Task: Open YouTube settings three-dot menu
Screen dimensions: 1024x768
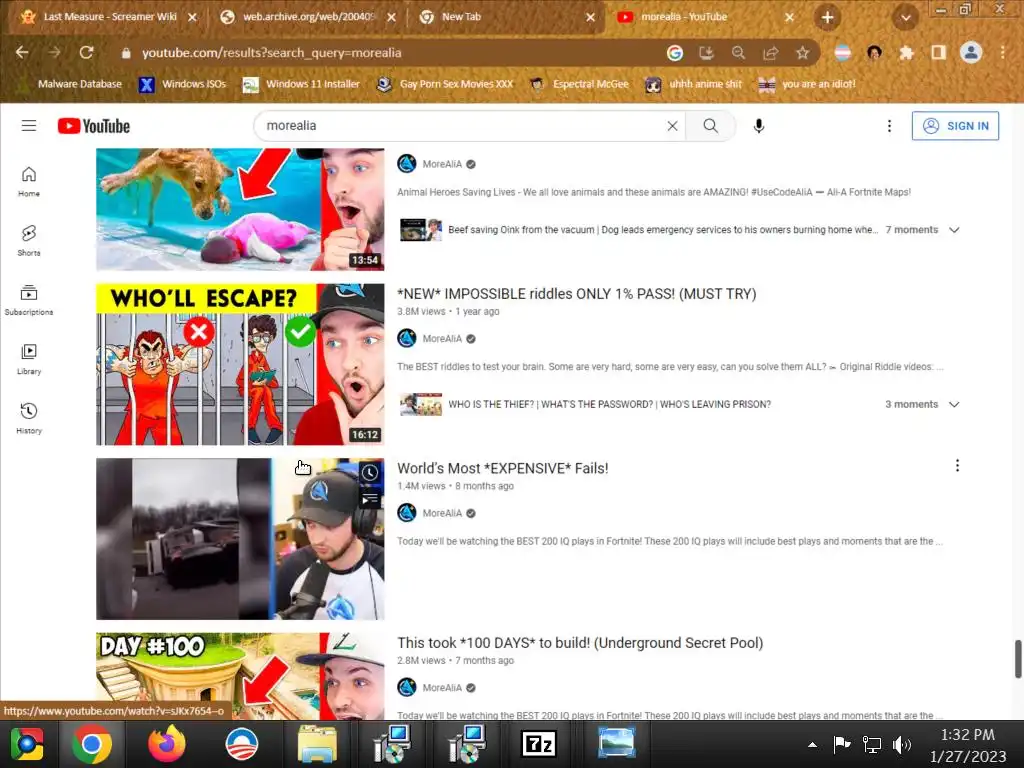Action: (x=889, y=125)
